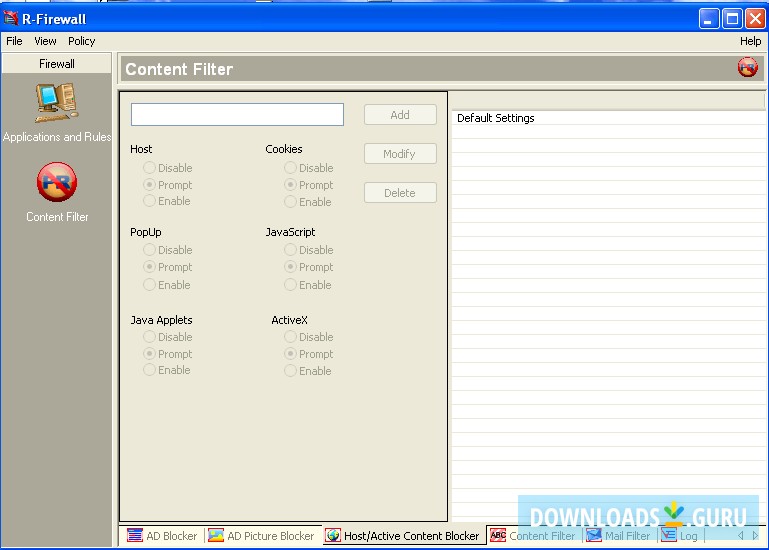Select Java Applets Enable radio button
The height and width of the screenshot is (550, 769).
(x=149, y=369)
